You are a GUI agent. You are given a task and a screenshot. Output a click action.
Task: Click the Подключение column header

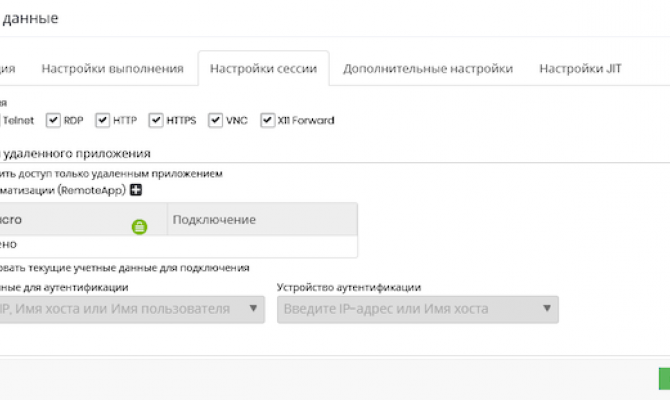214,219
